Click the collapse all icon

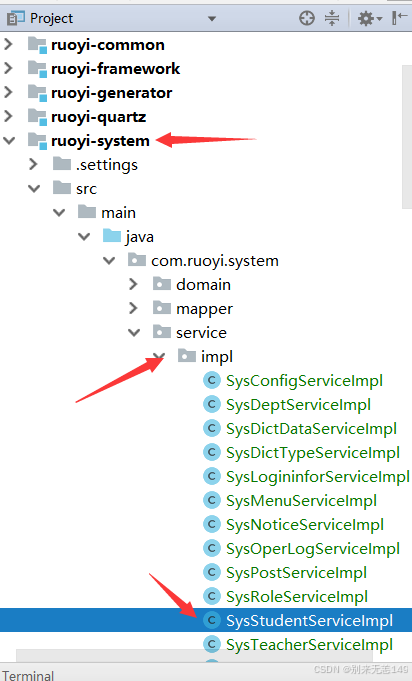point(332,18)
